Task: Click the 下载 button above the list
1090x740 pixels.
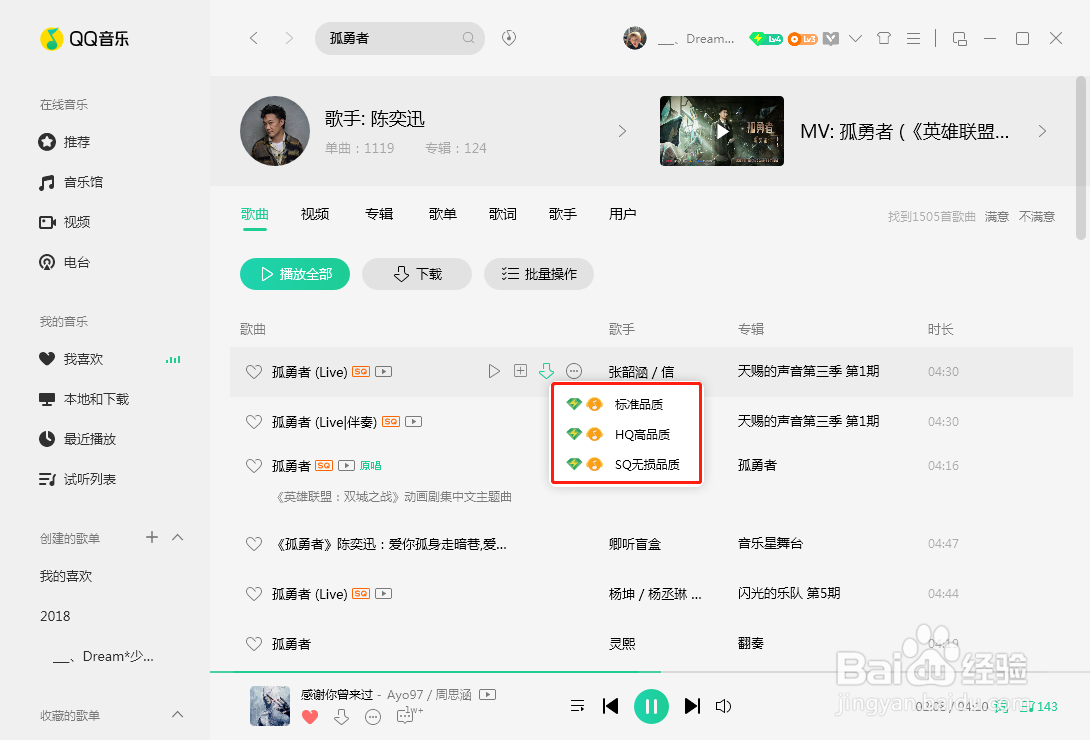Action: 417,274
